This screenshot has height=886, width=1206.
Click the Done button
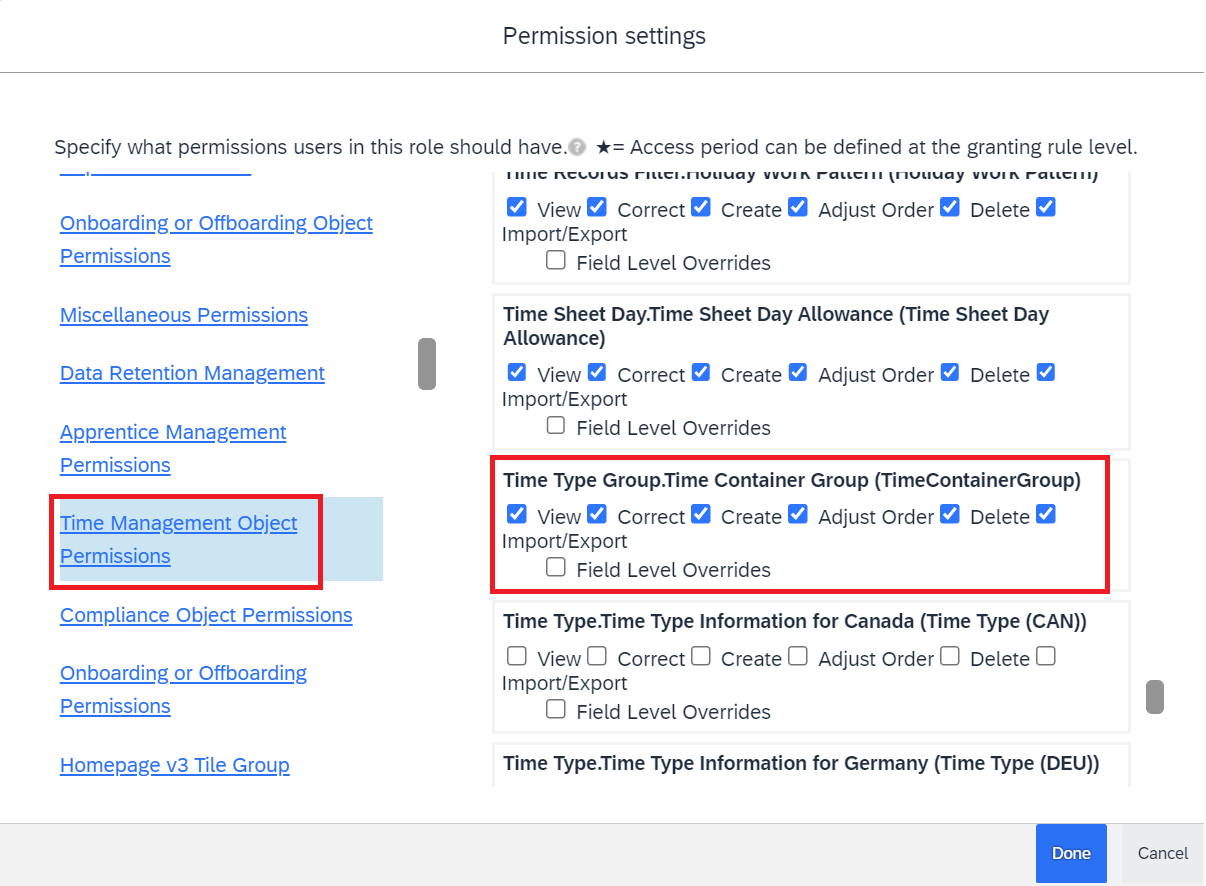click(x=1071, y=853)
